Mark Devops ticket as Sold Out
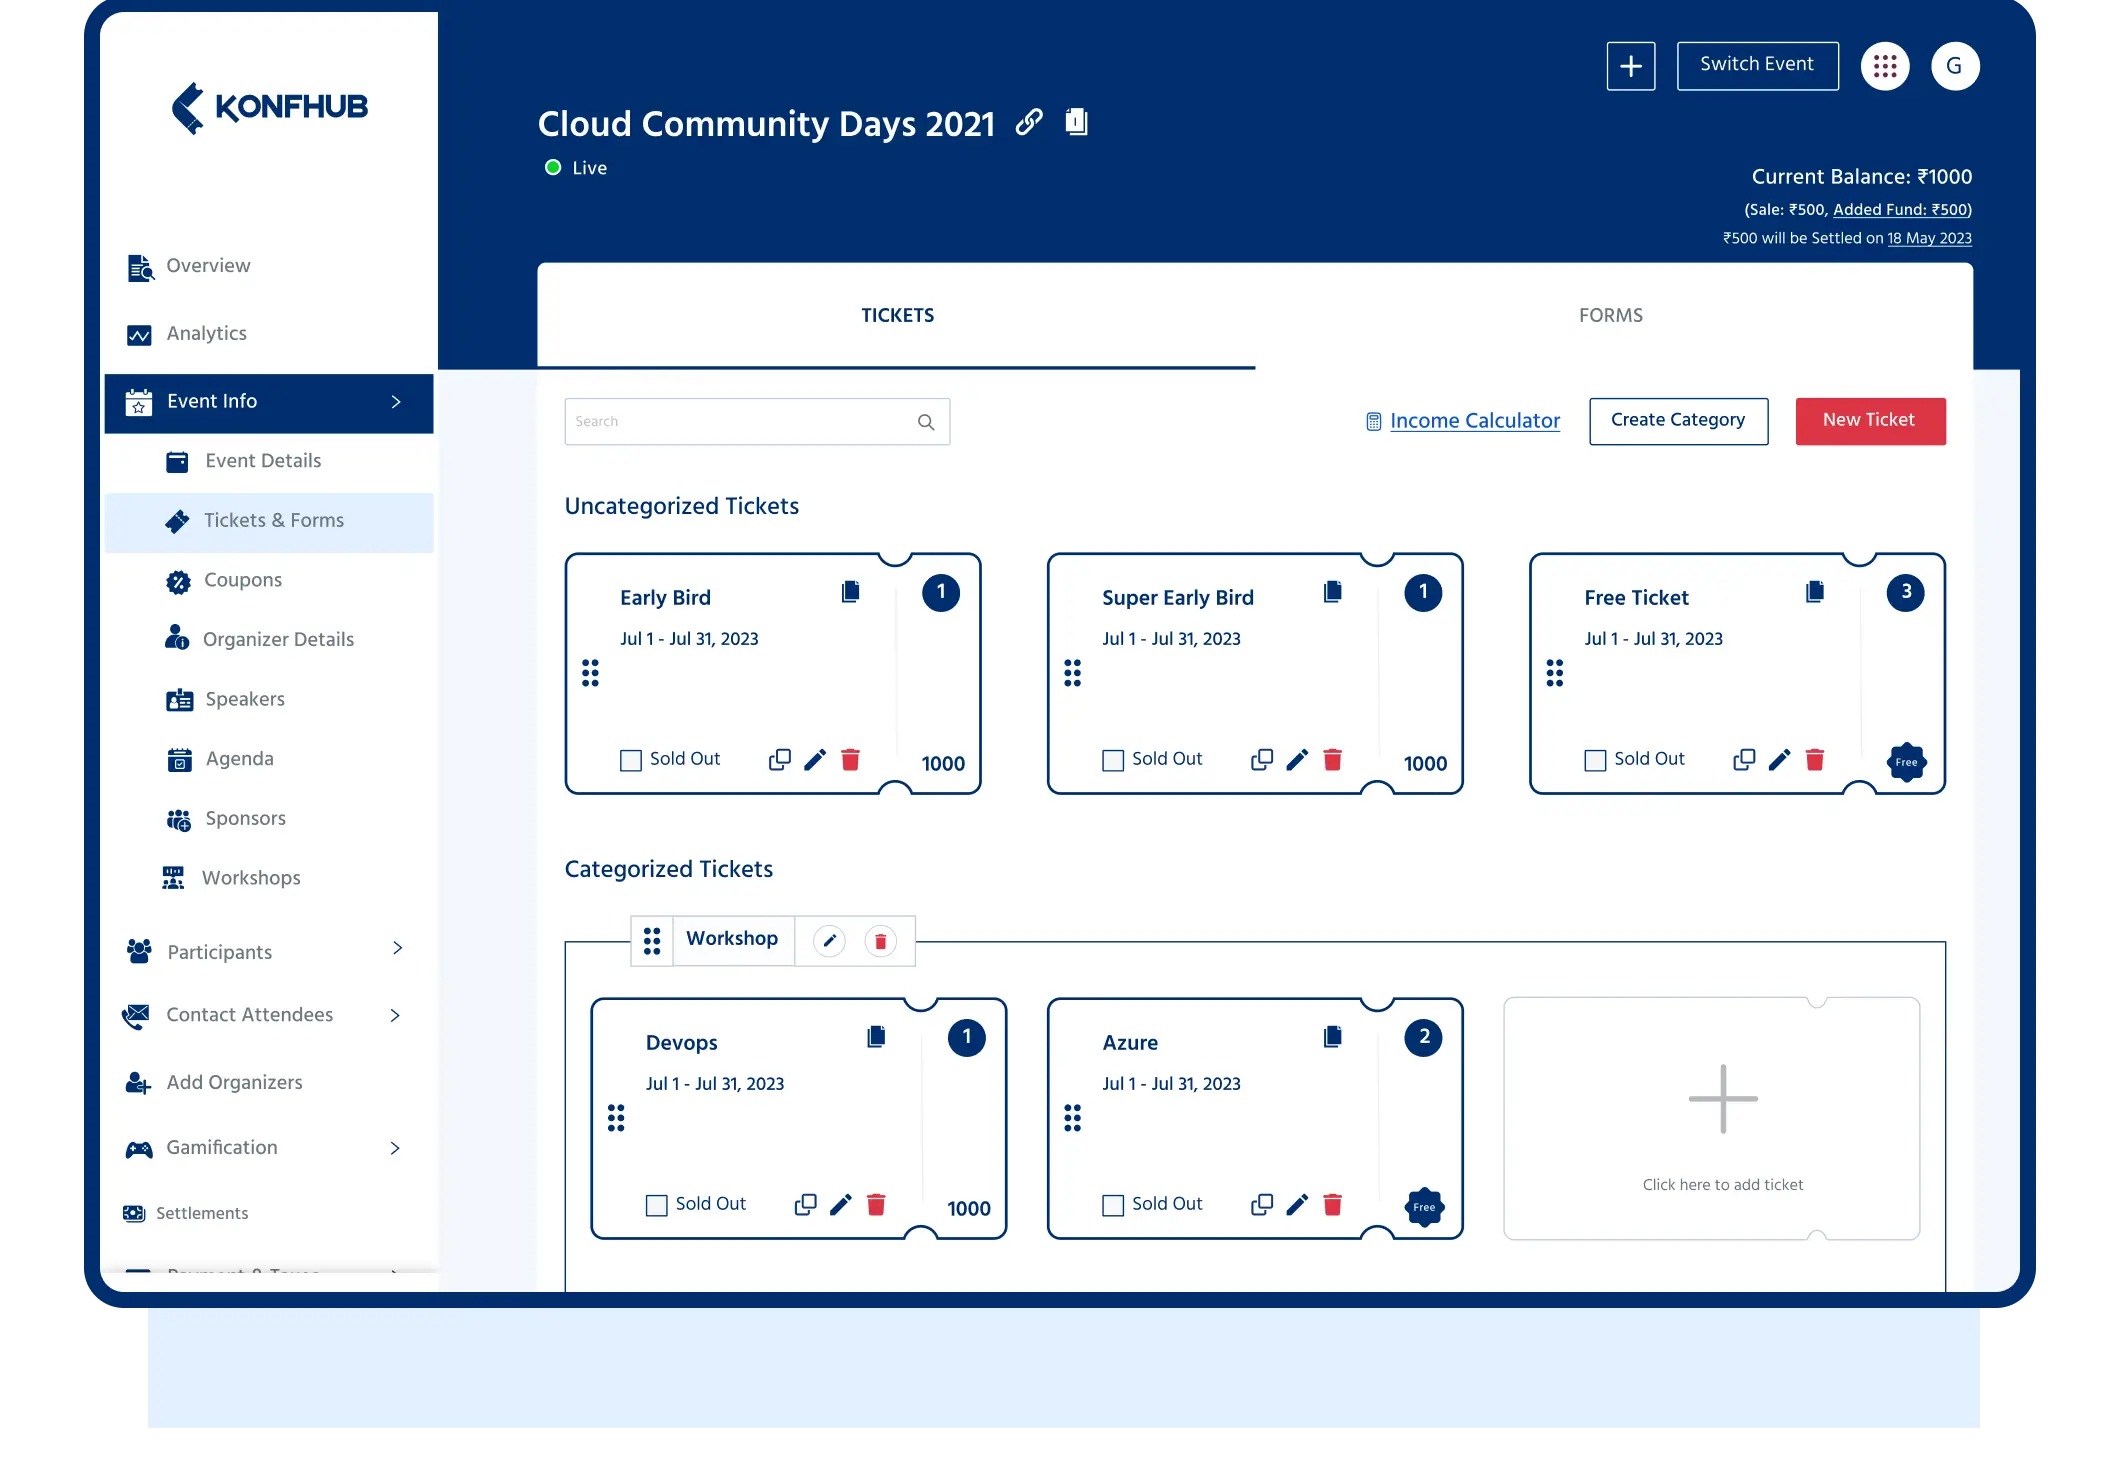Screen dimensions: 2128x1484 coord(657,1205)
